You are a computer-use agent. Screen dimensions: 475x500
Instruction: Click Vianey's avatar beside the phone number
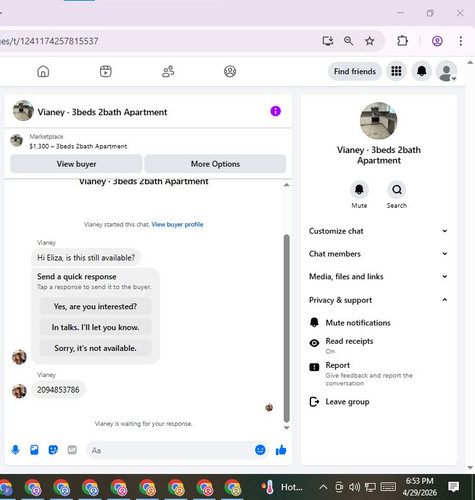coord(19,391)
